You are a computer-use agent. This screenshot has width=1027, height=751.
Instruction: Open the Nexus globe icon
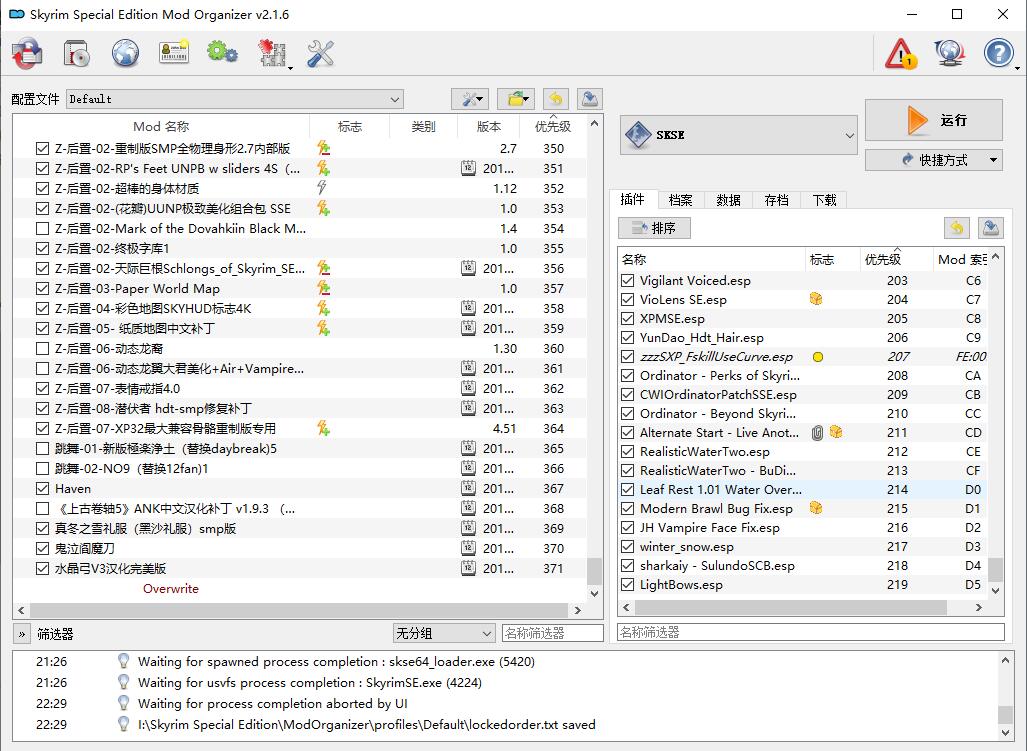(x=125, y=53)
